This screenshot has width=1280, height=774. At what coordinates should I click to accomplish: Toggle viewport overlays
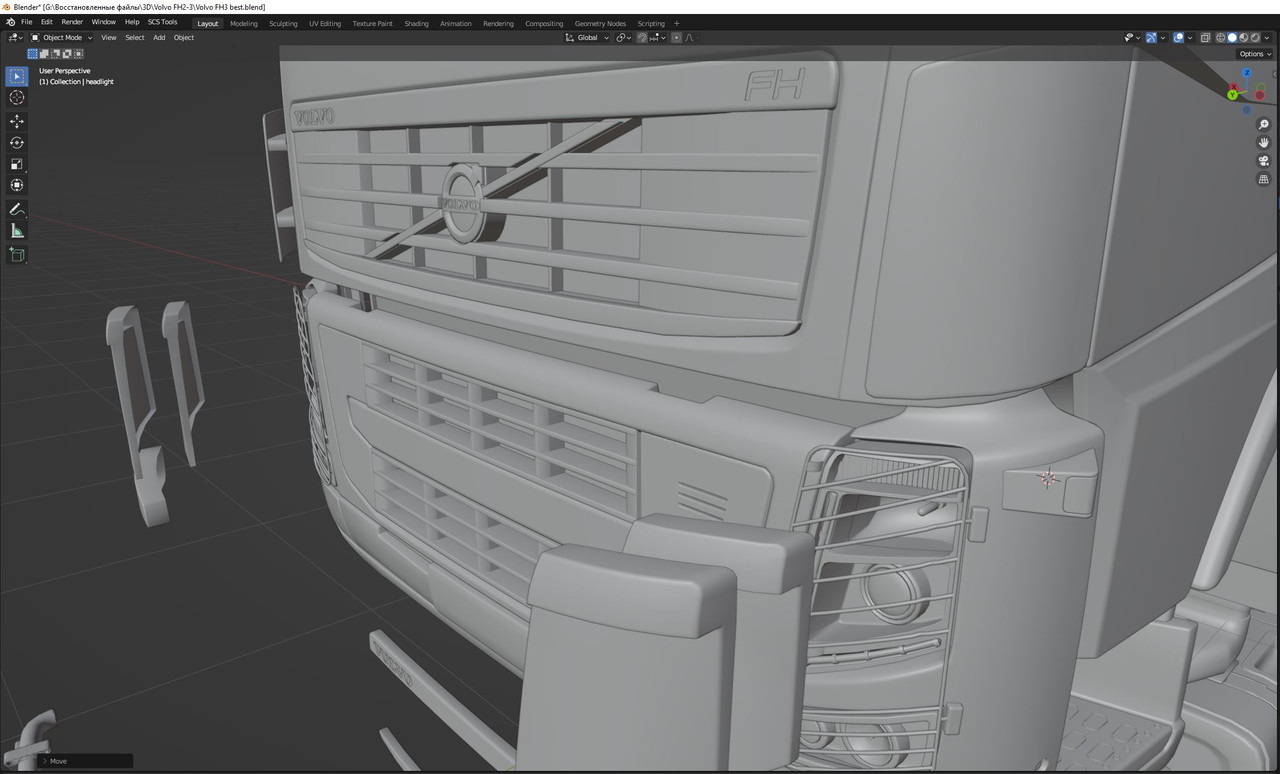[x=1178, y=37]
